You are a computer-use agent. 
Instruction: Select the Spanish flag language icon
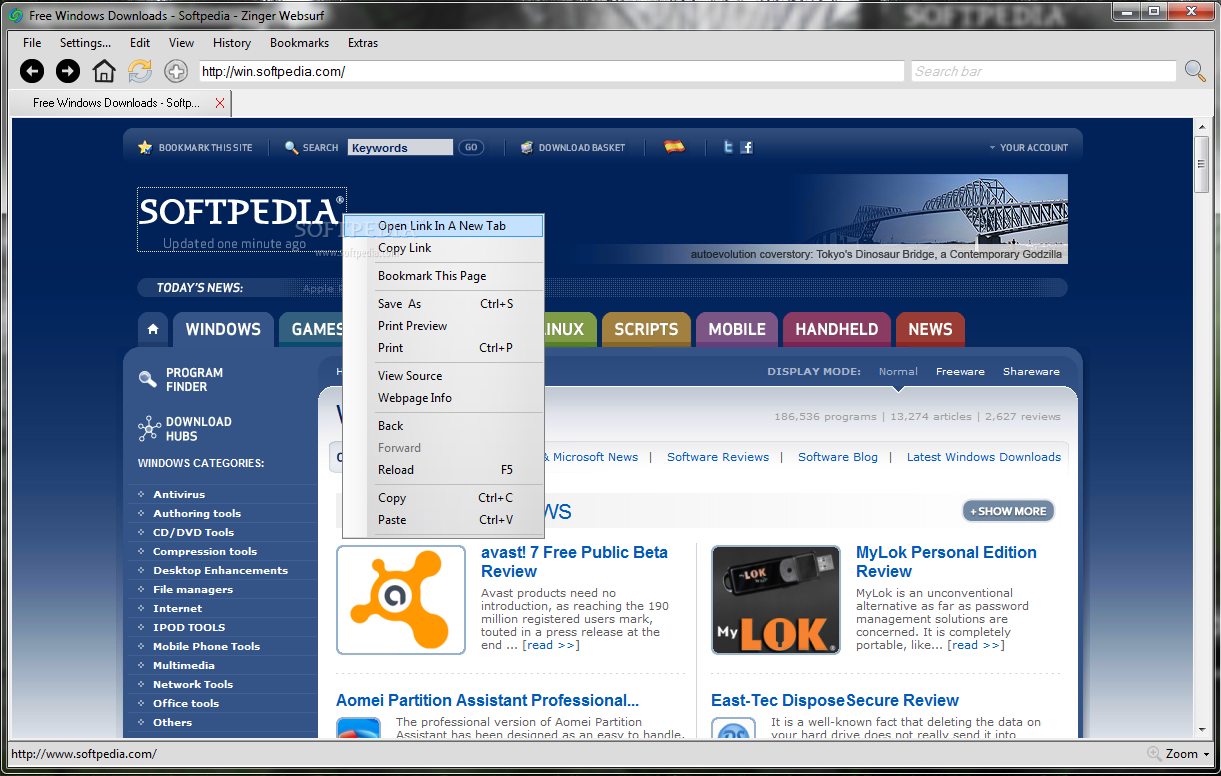pos(675,147)
